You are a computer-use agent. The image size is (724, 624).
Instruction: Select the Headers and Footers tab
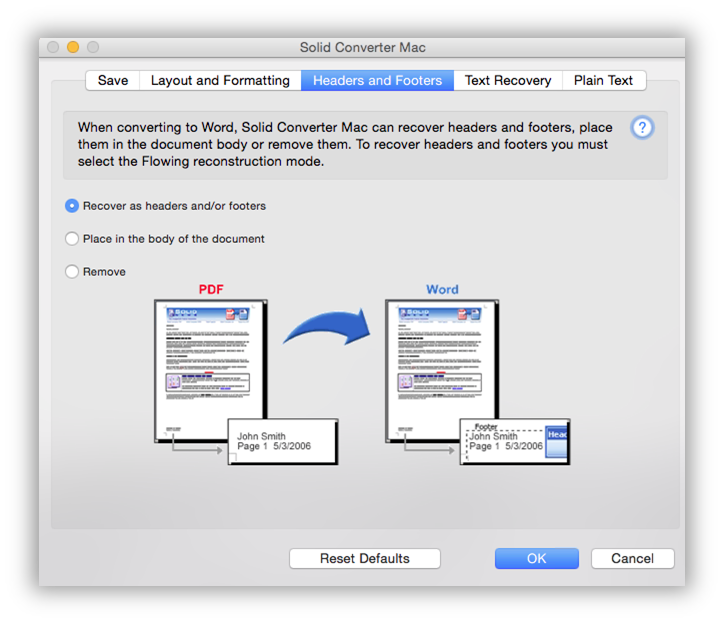(377, 81)
